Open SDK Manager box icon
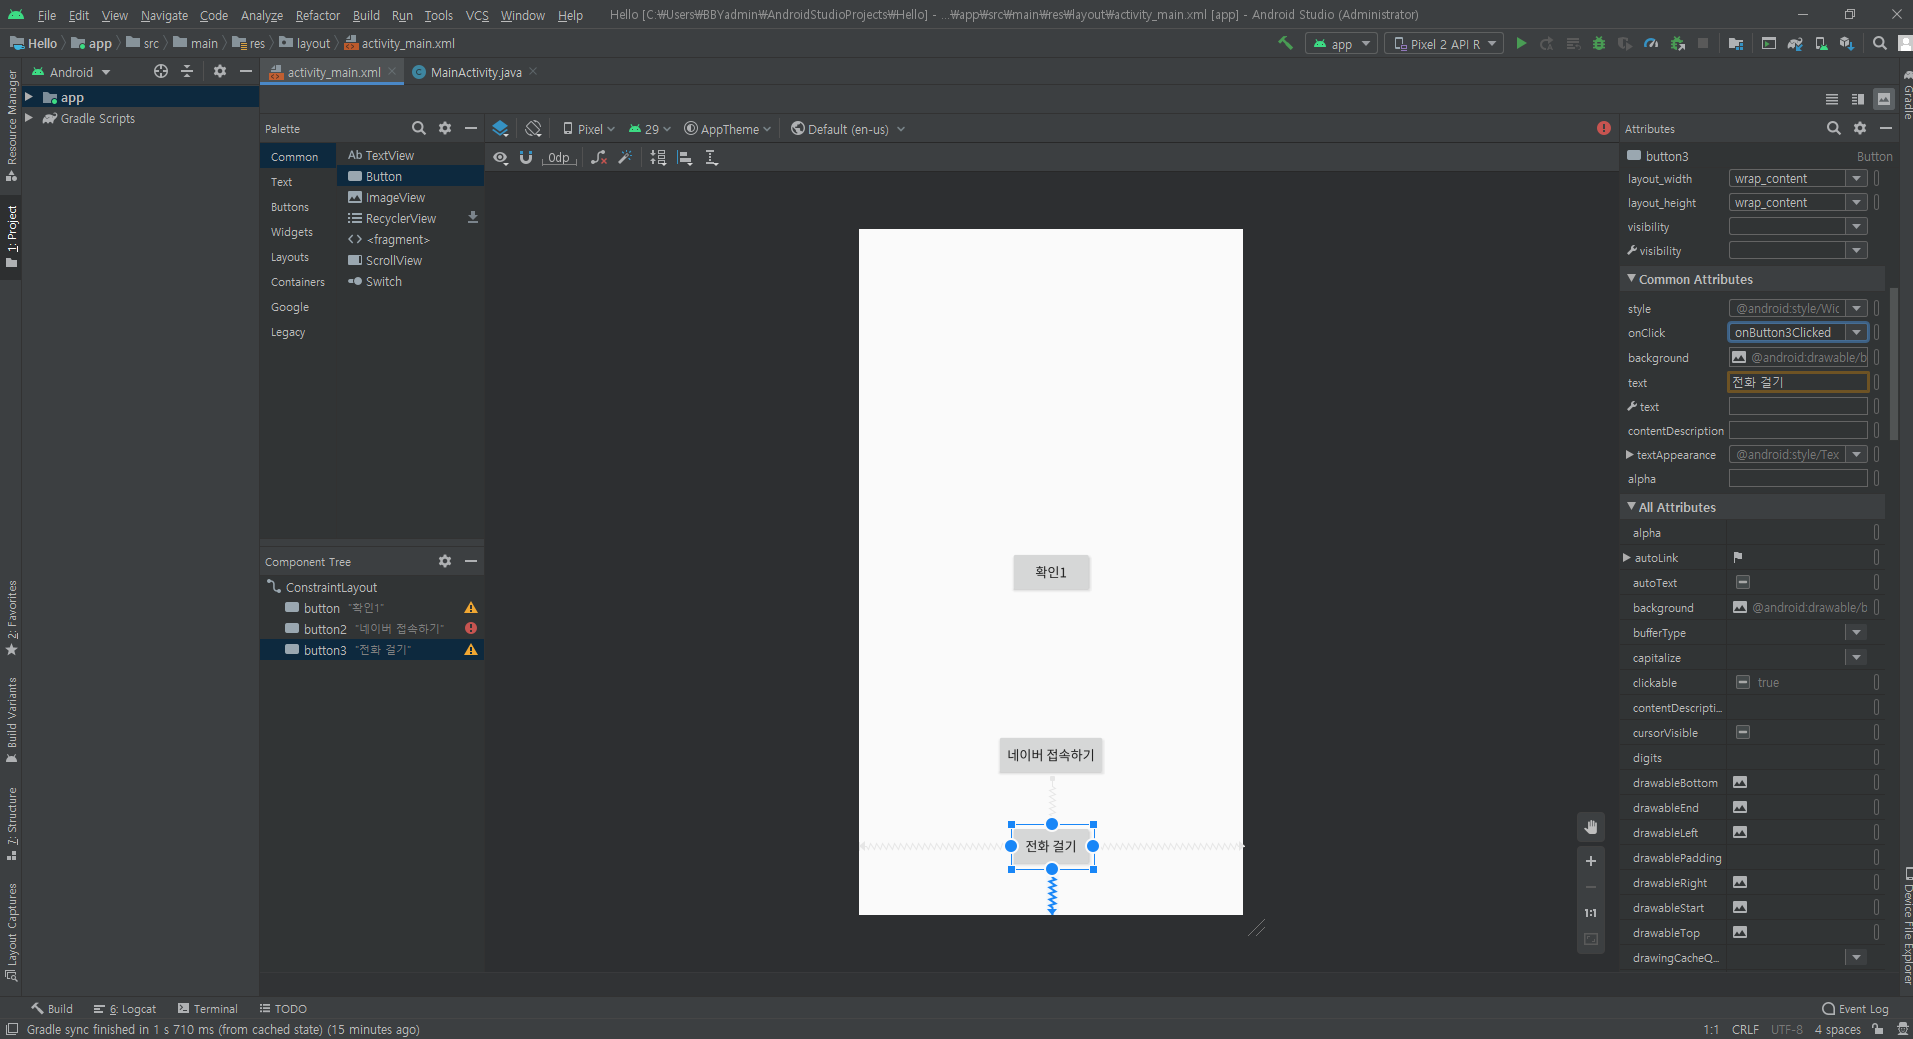 [1847, 43]
